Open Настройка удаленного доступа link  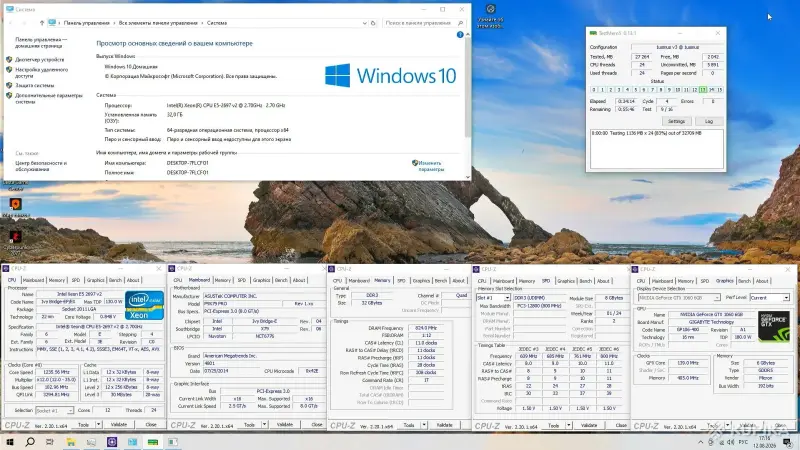41,72
